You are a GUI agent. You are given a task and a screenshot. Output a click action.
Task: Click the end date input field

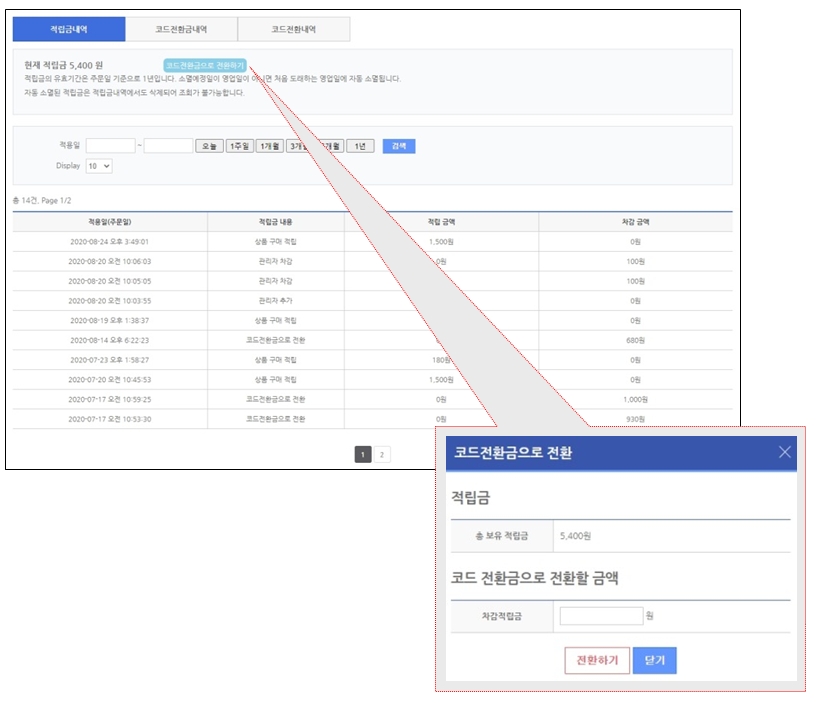(x=168, y=146)
